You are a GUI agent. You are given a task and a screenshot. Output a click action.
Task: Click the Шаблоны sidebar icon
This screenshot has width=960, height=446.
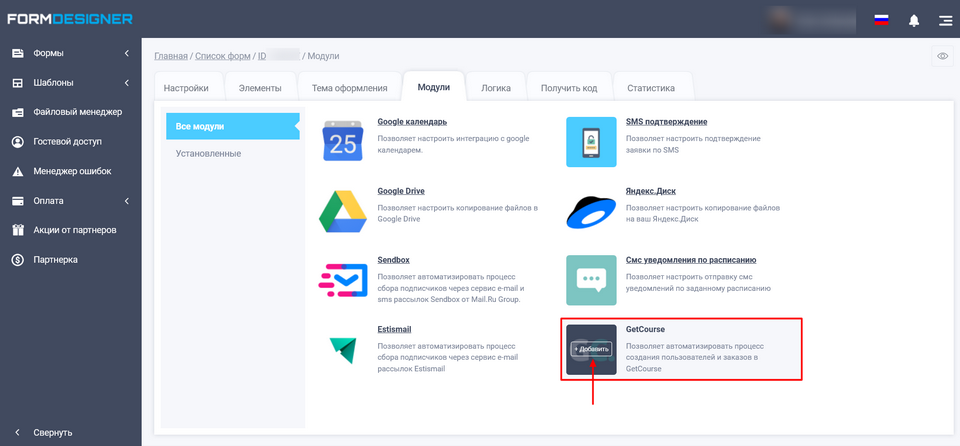click(x=18, y=83)
